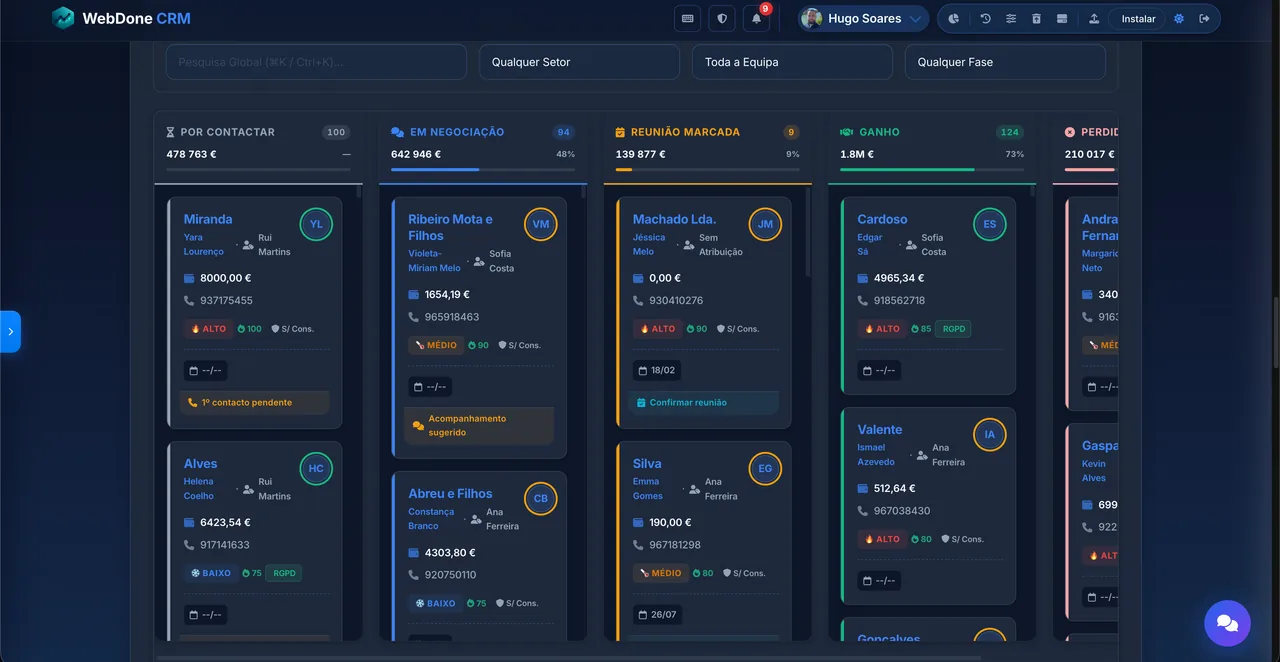The image size is (1280, 662).
Task: Click Acompanhamento sugerido on Ribeiro Mota card
Action: 479,426
